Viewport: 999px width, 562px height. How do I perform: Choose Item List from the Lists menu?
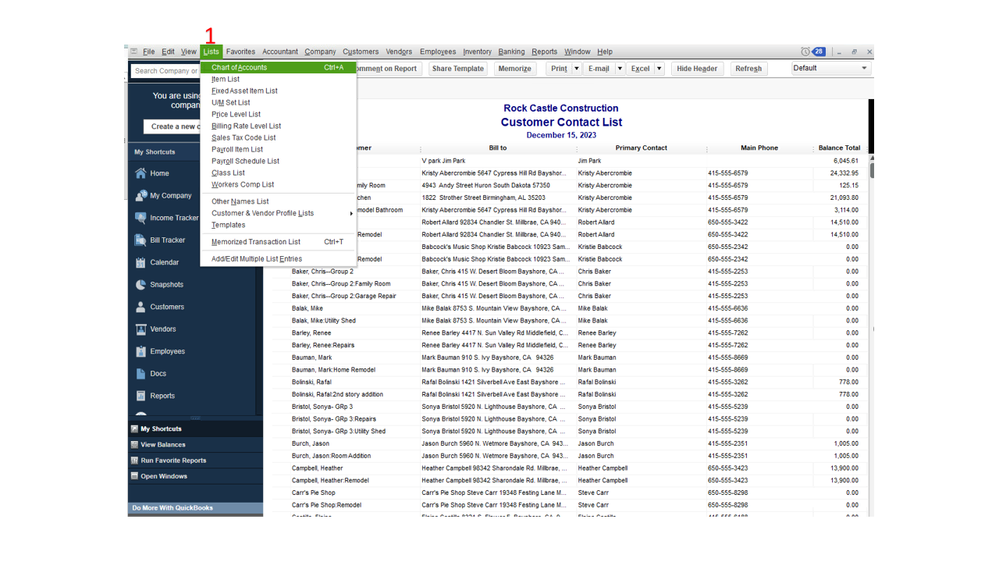coord(278,80)
